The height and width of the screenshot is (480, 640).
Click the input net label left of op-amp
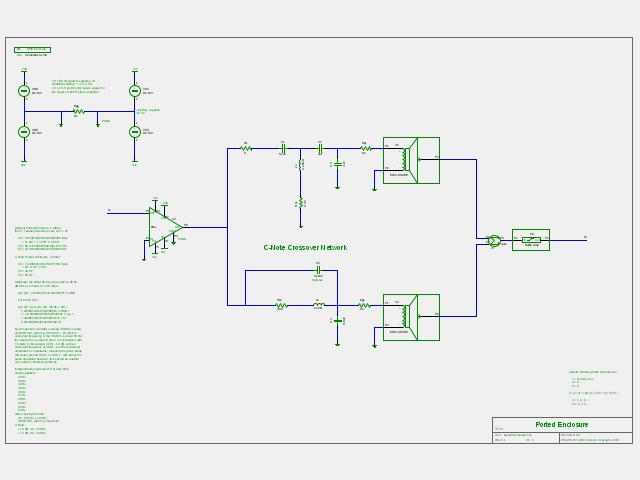click(109, 210)
